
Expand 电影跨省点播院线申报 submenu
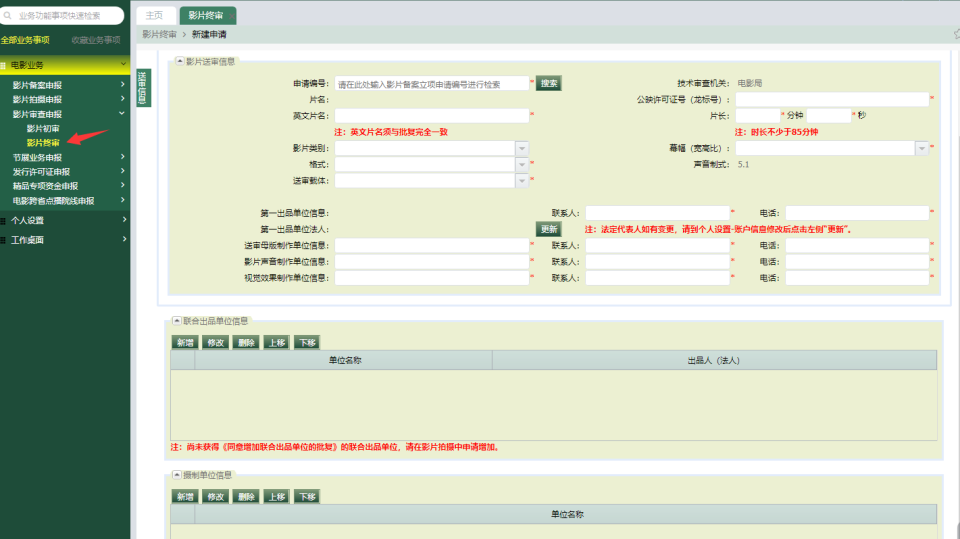(123, 200)
